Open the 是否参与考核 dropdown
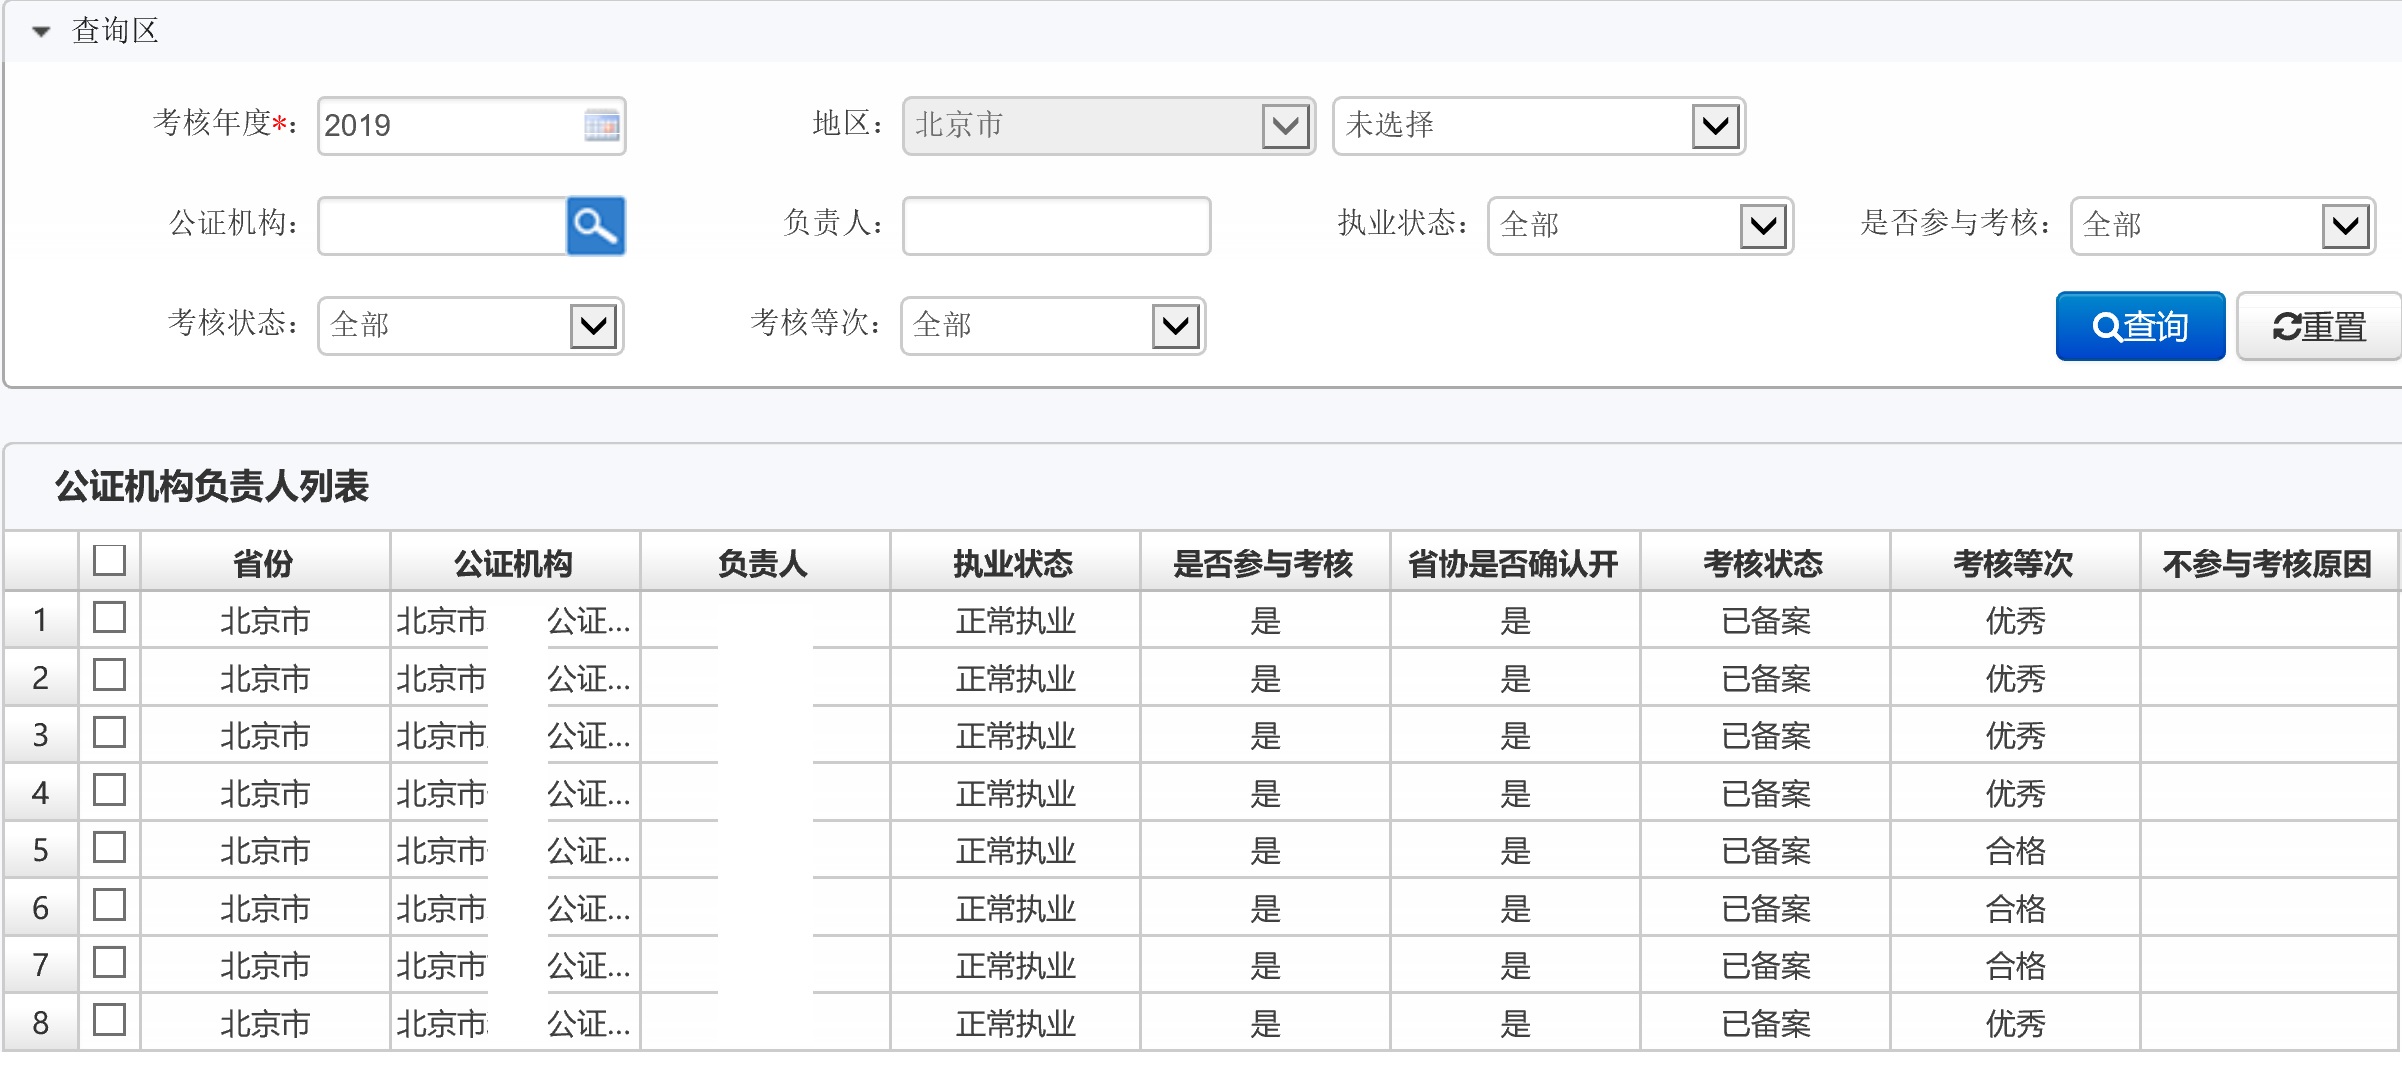The height and width of the screenshot is (1080, 2402). [2345, 226]
